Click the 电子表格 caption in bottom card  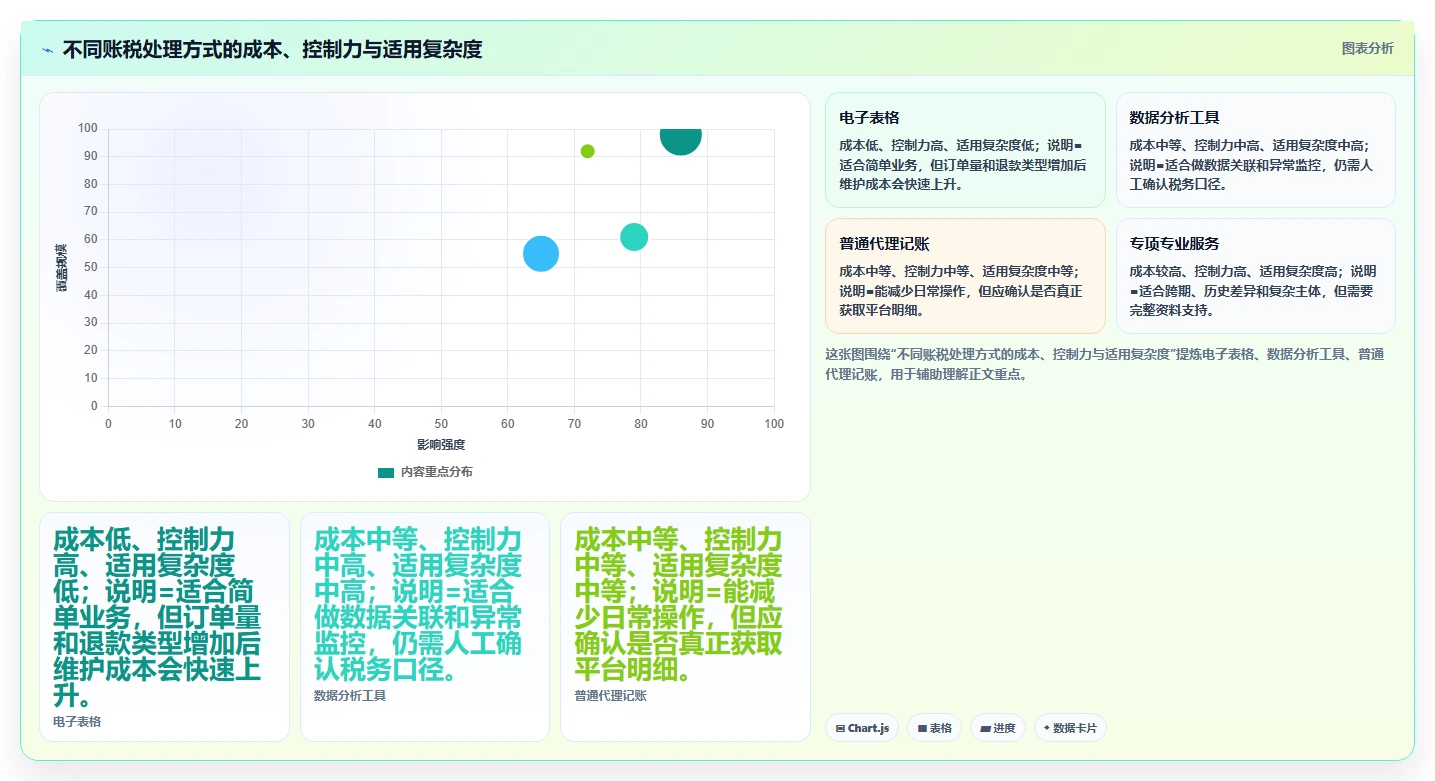(x=77, y=721)
